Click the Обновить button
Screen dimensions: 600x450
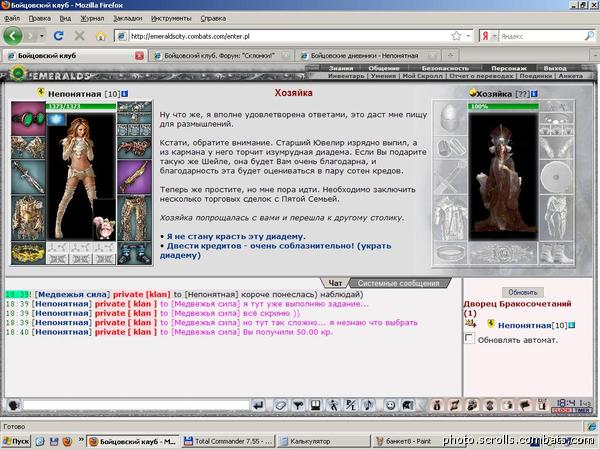pos(523,292)
